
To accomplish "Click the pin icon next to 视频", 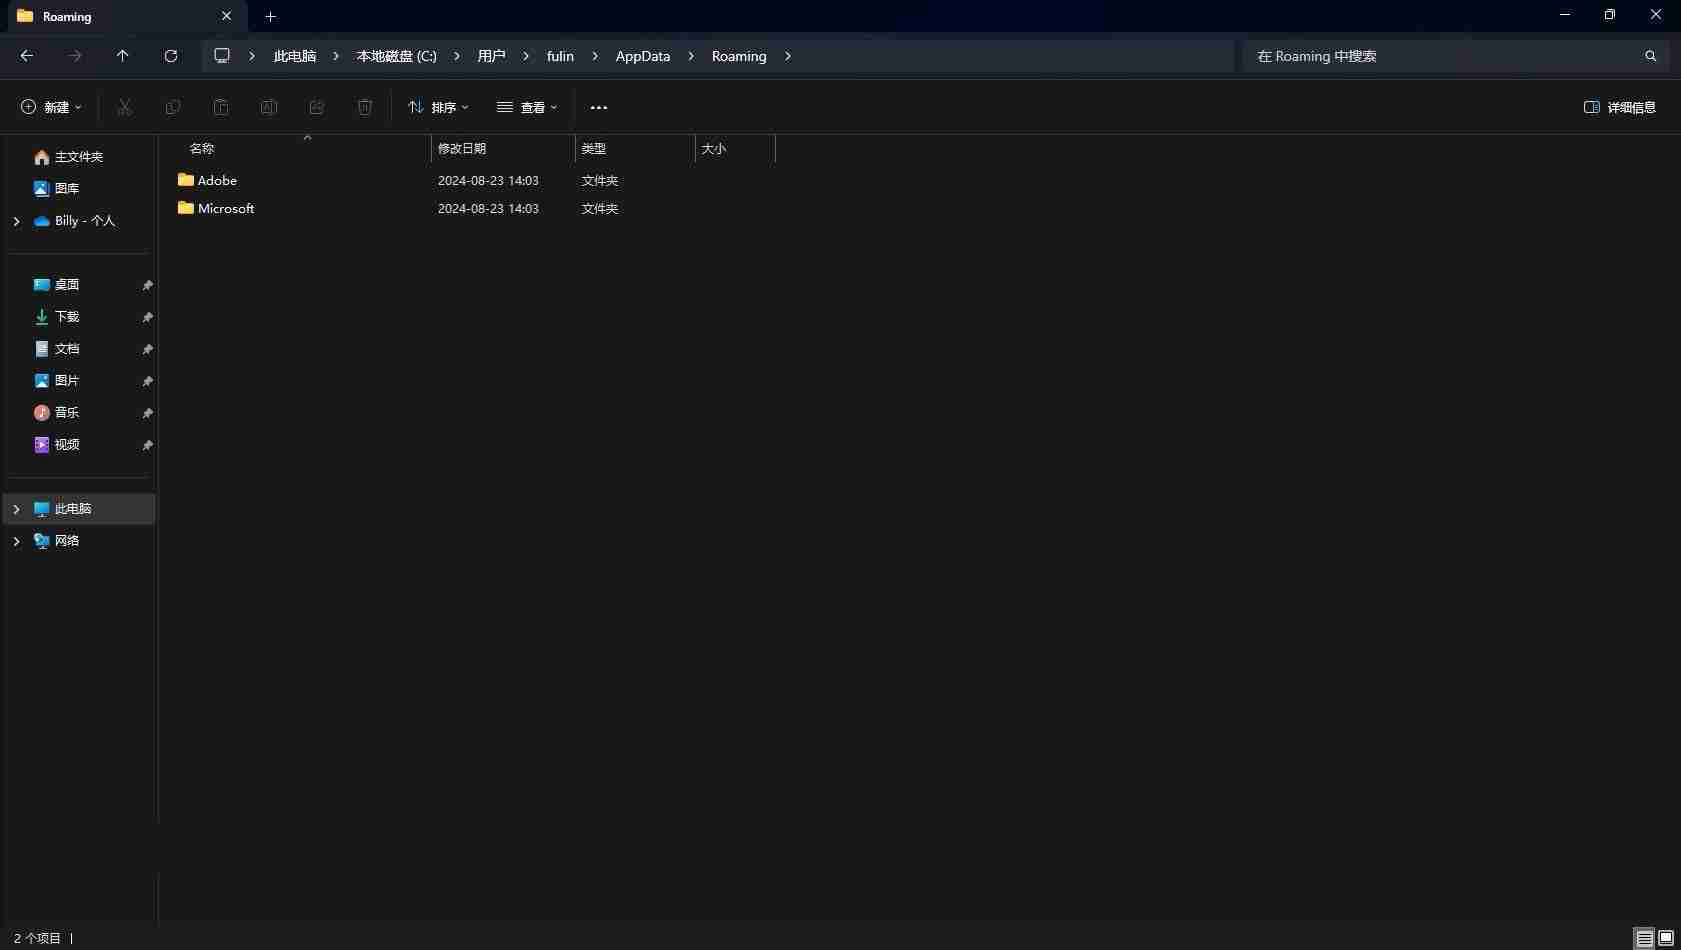I will coord(147,445).
